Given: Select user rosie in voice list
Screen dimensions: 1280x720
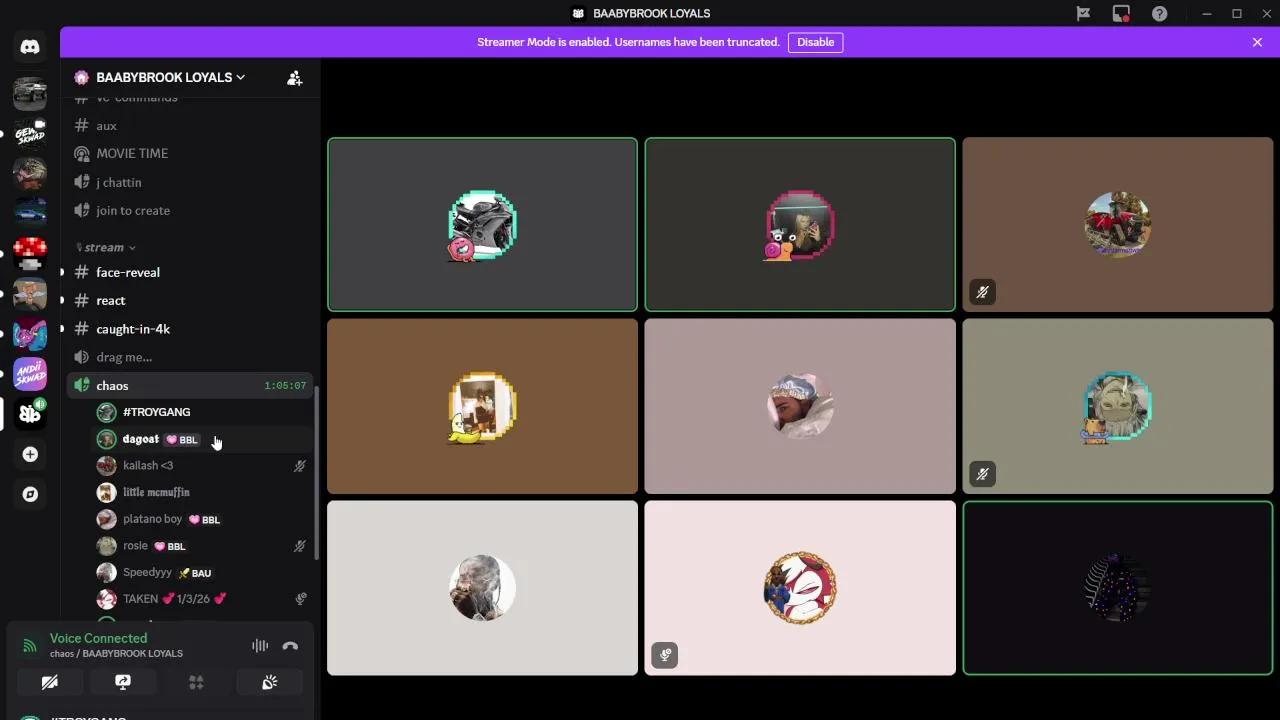Looking at the screenshot, I should (x=202, y=546).
